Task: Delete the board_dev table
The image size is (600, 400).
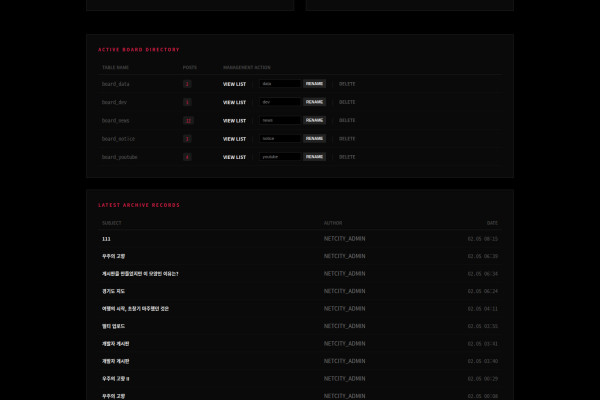Action: click(347, 102)
